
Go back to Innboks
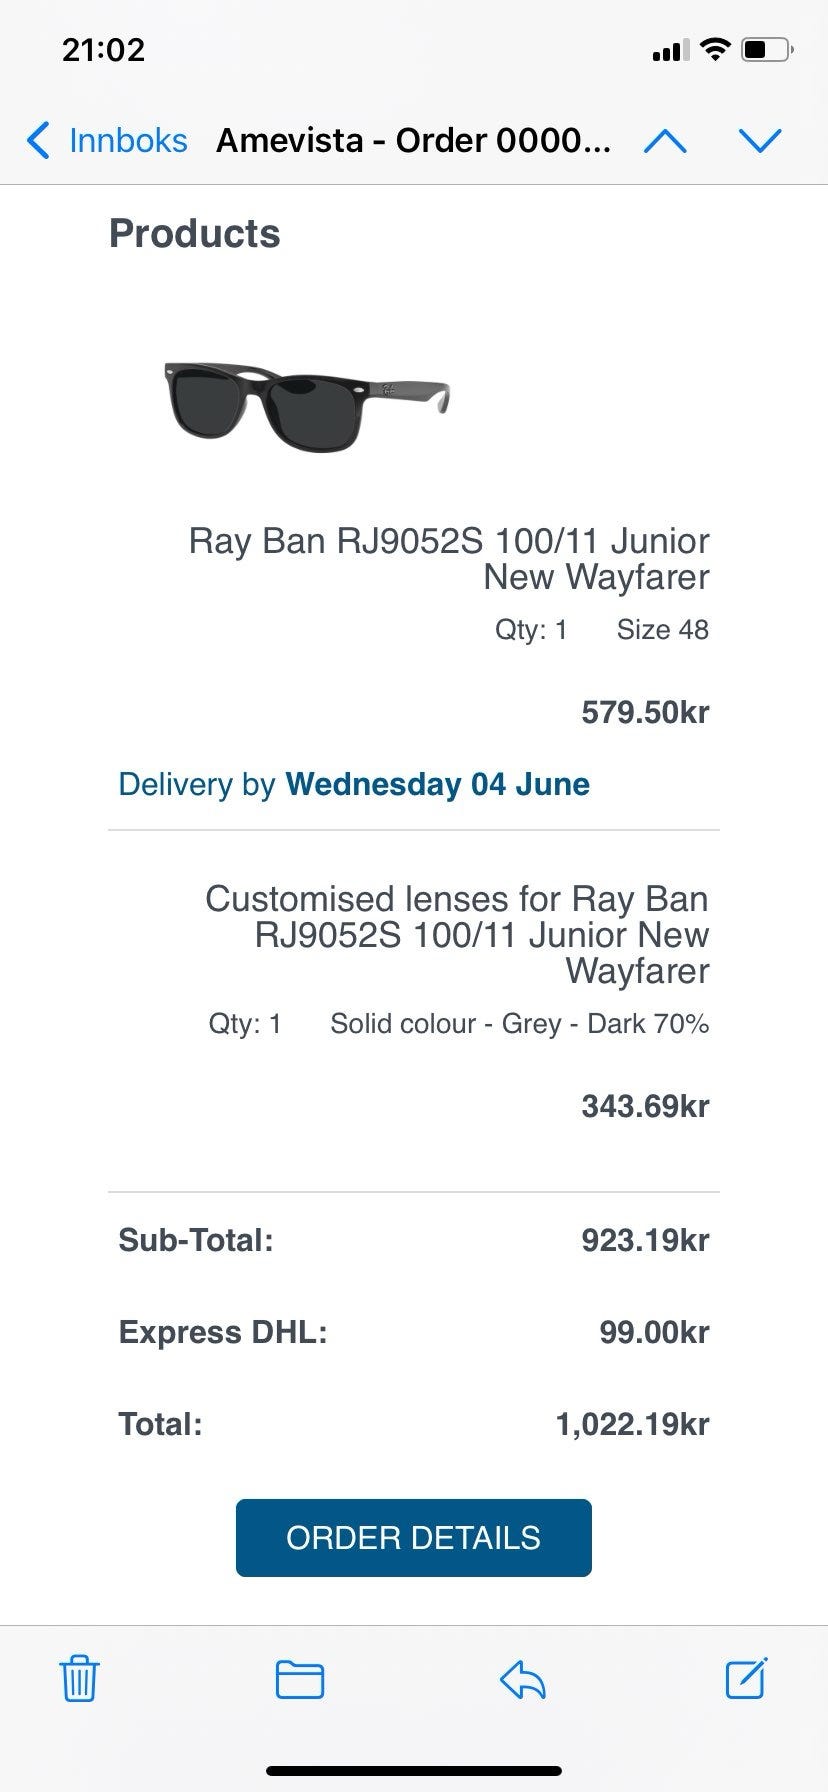(128, 141)
